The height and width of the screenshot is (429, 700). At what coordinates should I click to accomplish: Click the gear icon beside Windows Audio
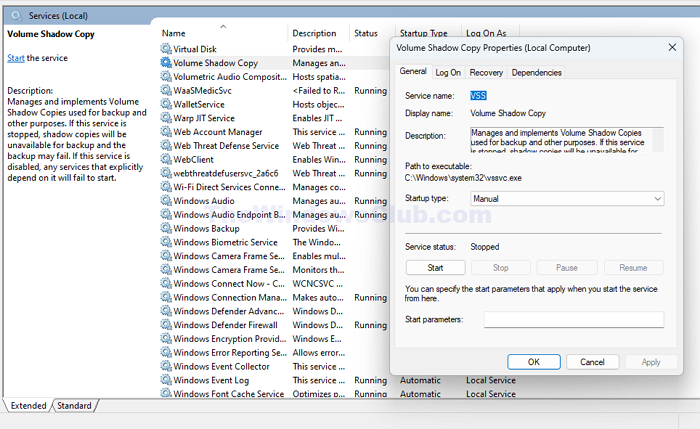[x=166, y=200]
